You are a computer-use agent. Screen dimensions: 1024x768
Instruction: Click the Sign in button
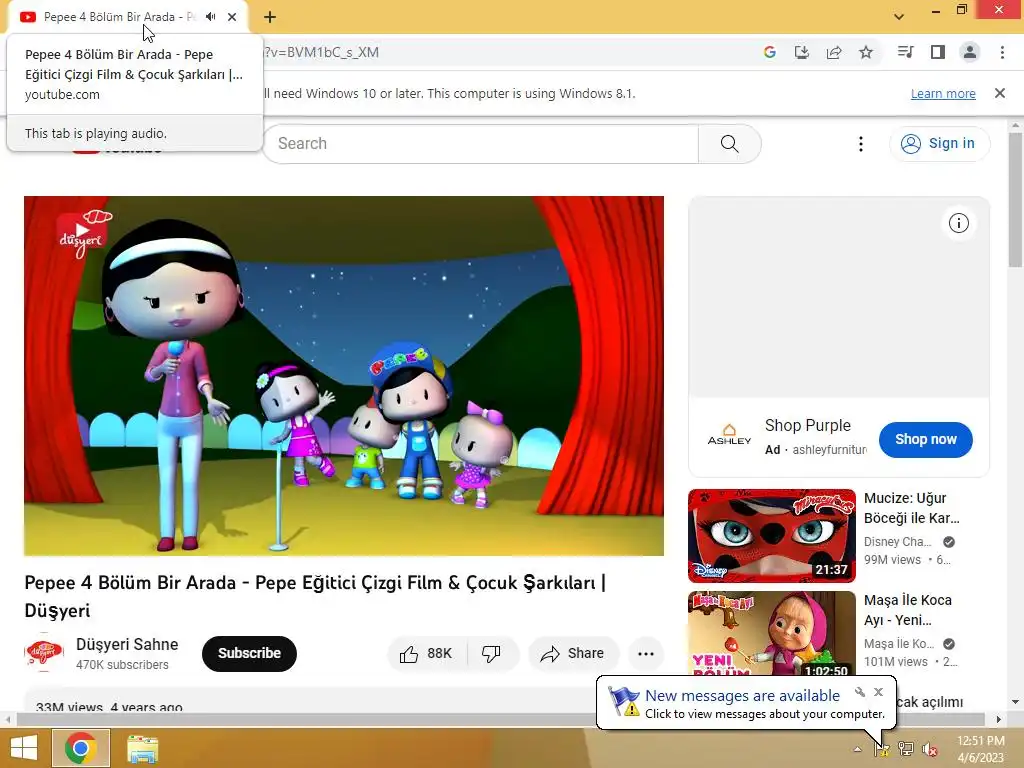click(x=939, y=144)
